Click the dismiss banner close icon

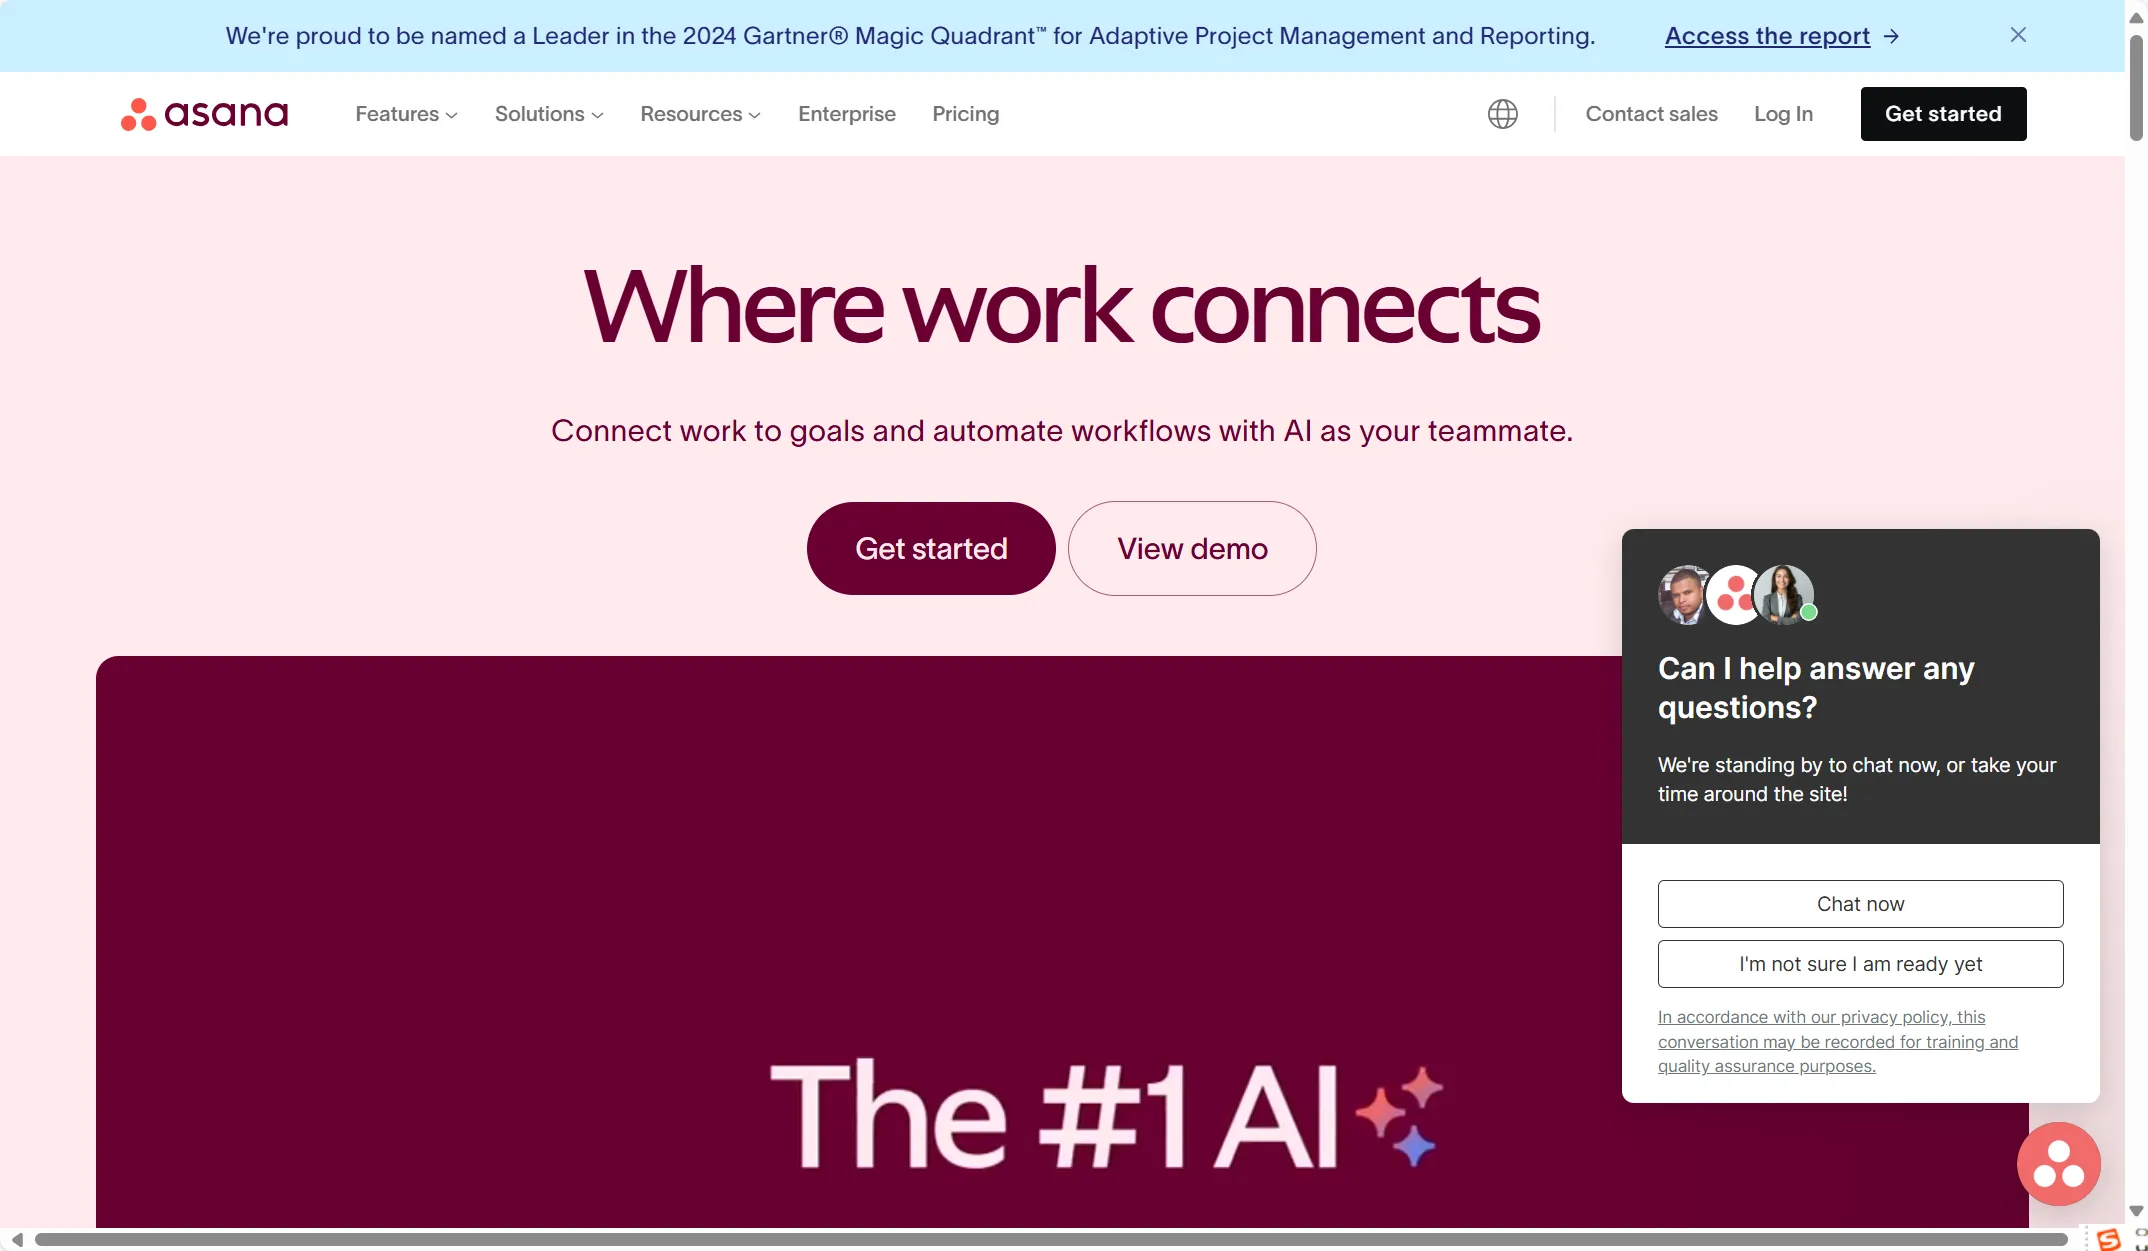point(2018,34)
